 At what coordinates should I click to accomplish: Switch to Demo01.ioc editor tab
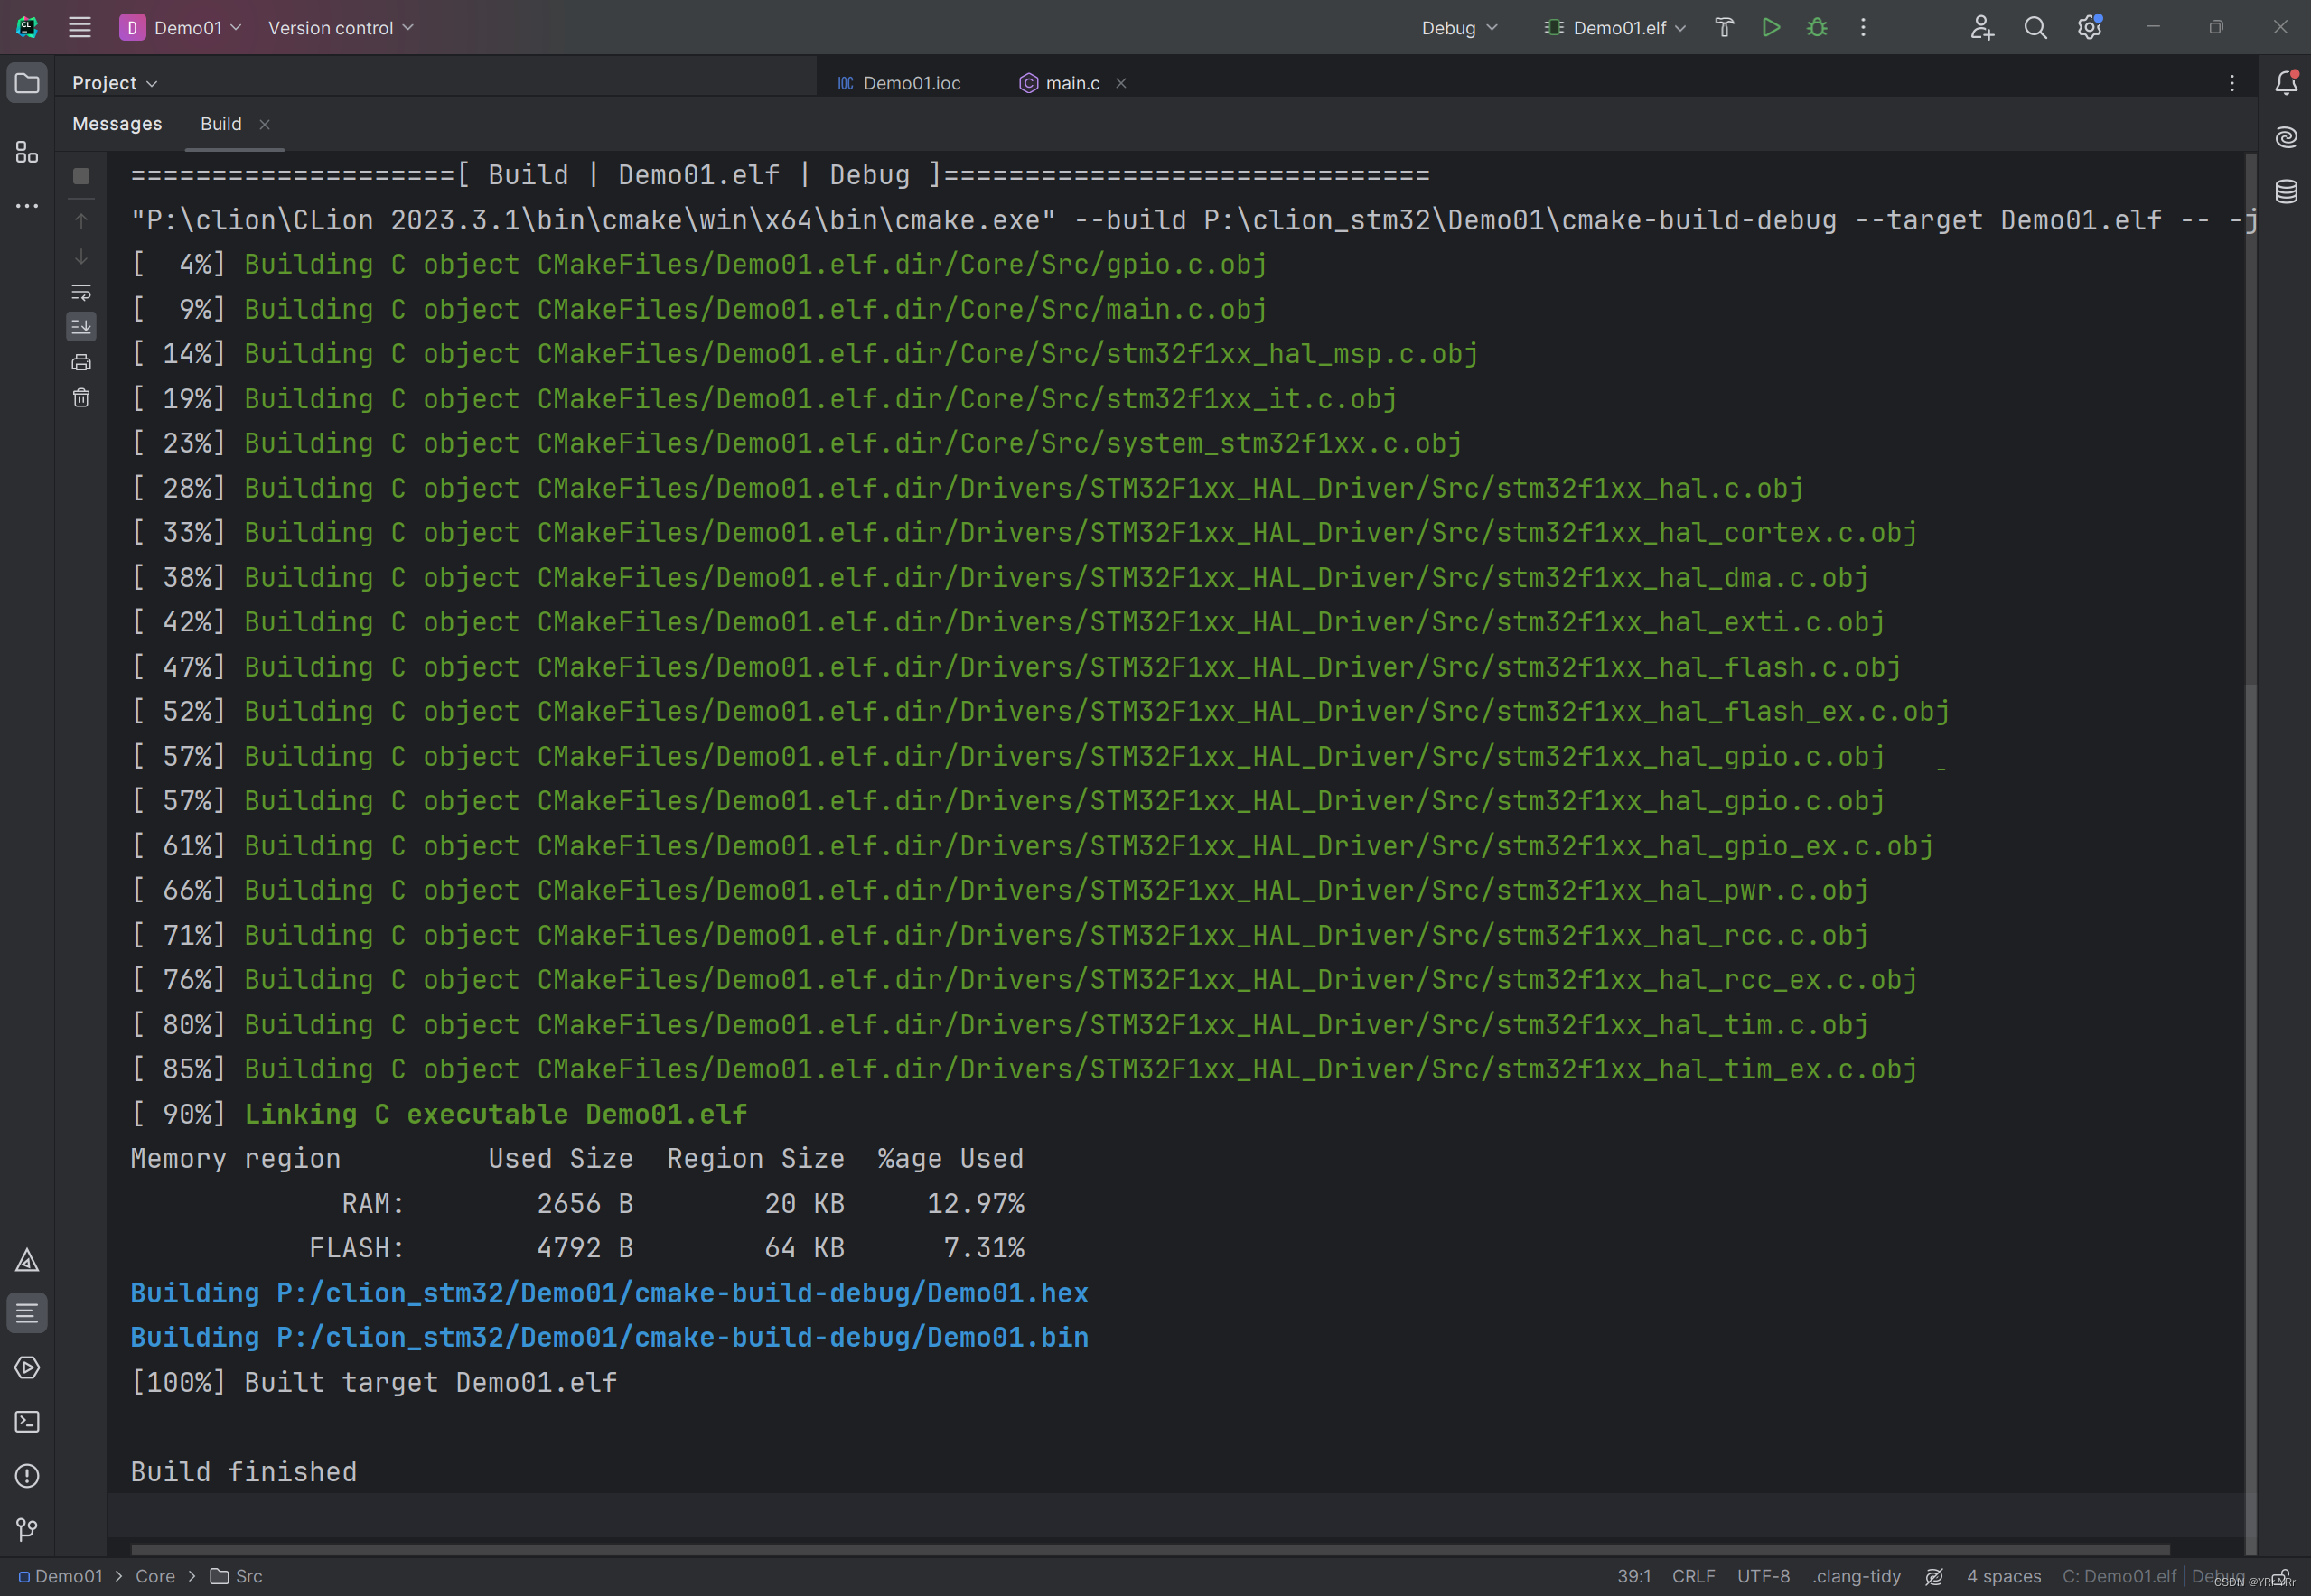[x=899, y=83]
